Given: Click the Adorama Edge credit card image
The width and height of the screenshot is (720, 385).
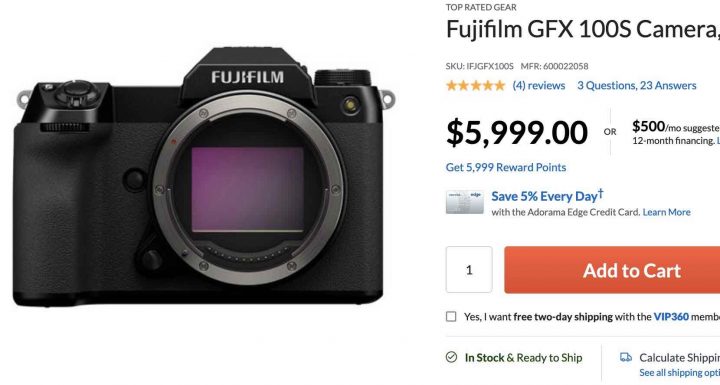Looking at the screenshot, I should [x=464, y=203].
